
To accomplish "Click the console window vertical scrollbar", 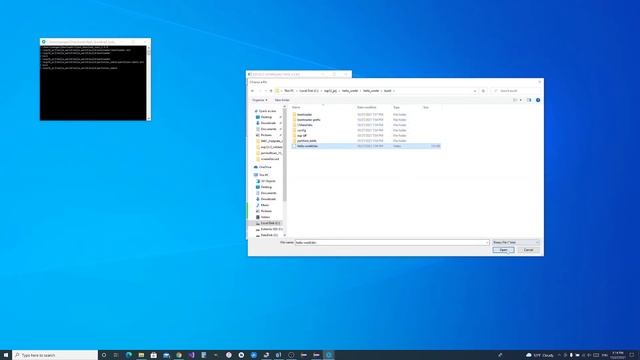I will tap(149, 83).
